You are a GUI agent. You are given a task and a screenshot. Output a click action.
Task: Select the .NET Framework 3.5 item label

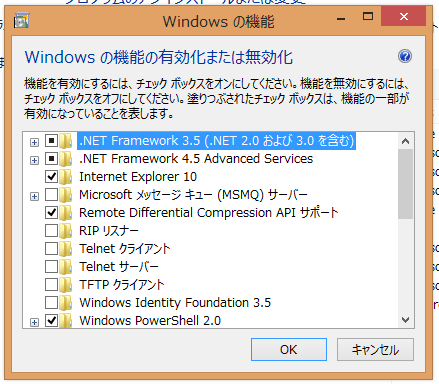pos(217,141)
